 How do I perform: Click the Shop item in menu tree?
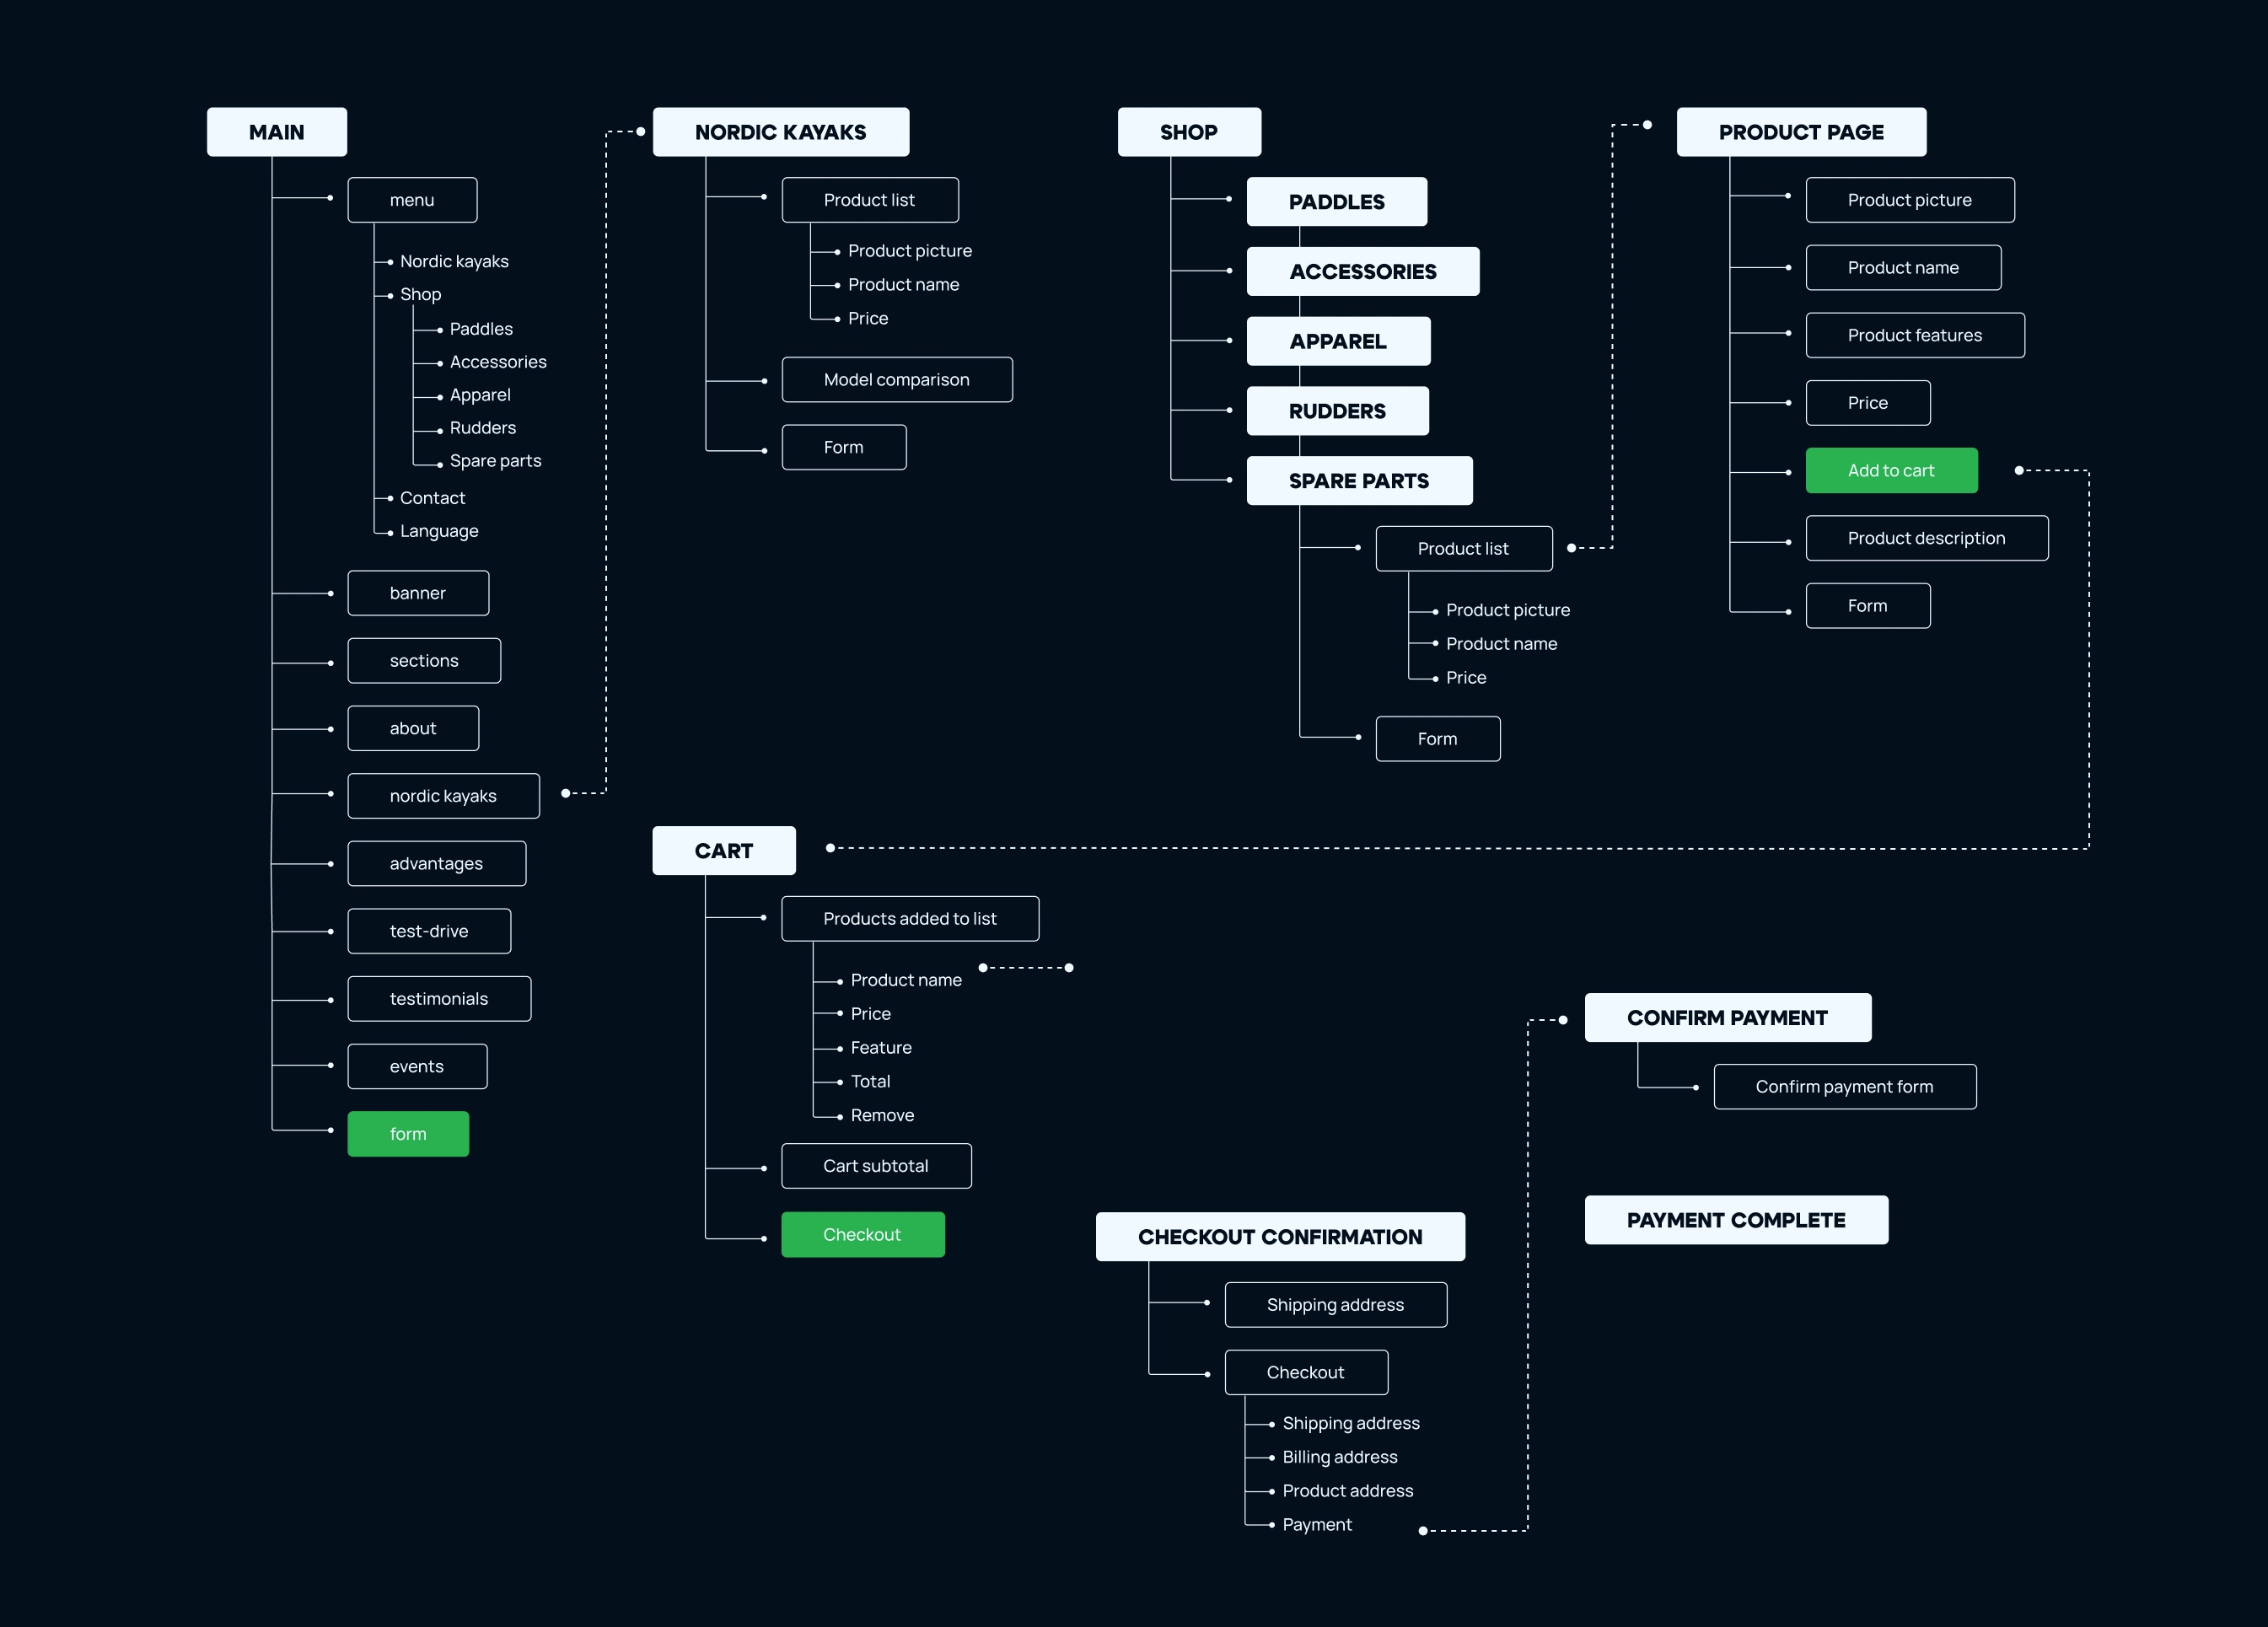[420, 294]
